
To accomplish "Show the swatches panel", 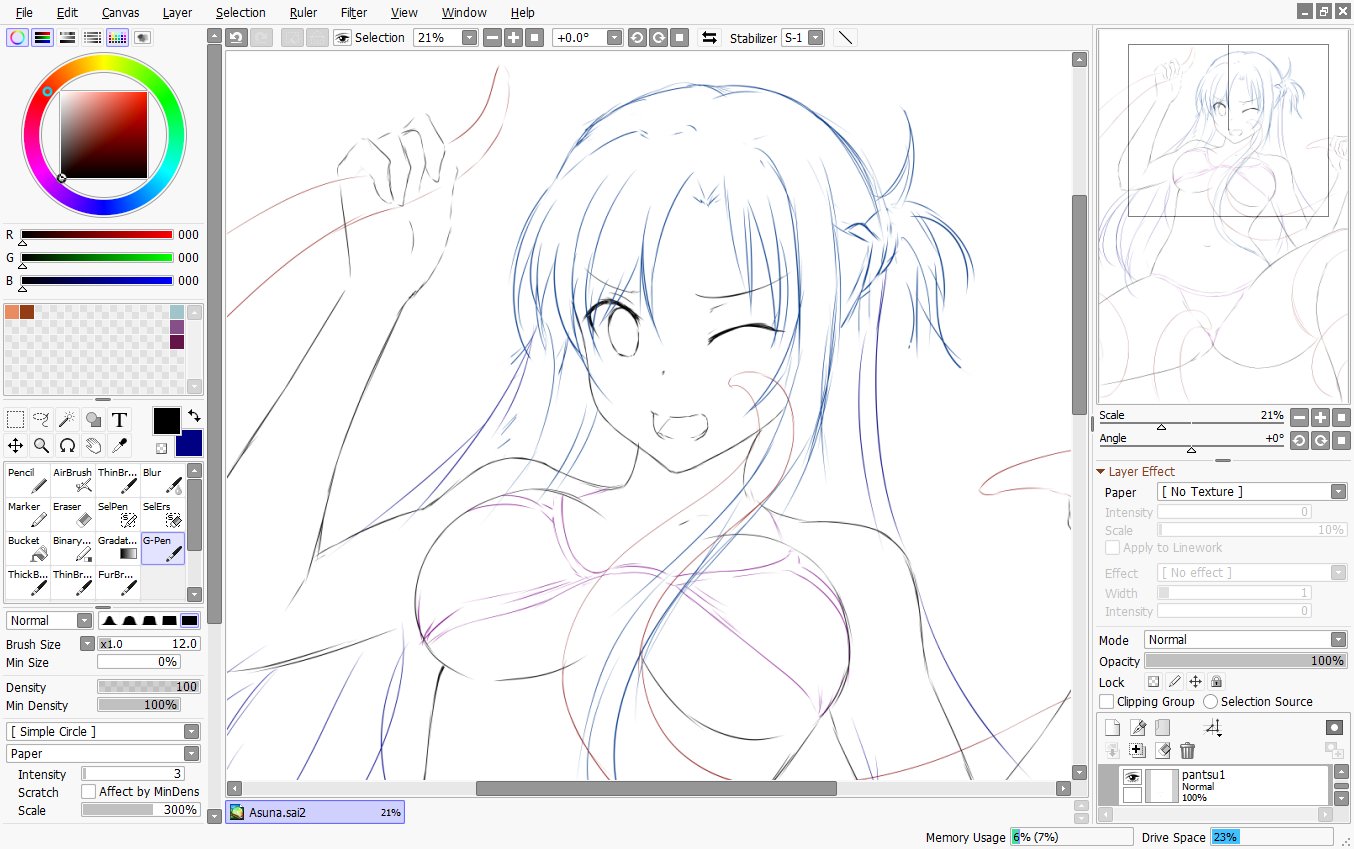I will click(117, 37).
